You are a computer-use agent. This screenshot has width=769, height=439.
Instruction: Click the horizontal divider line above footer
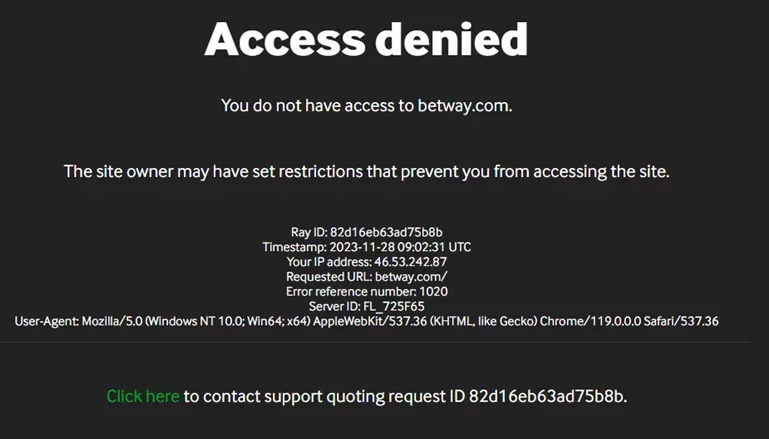375,342
